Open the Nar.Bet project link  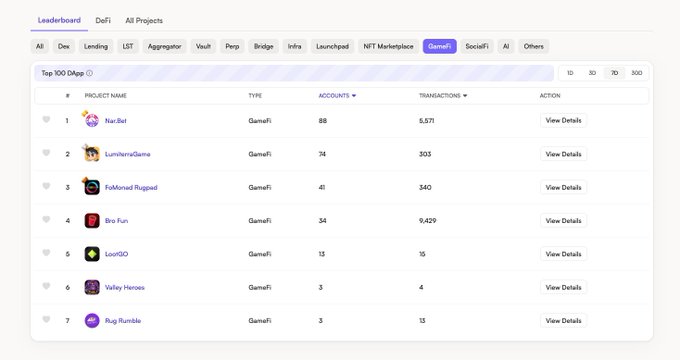[x=116, y=121]
